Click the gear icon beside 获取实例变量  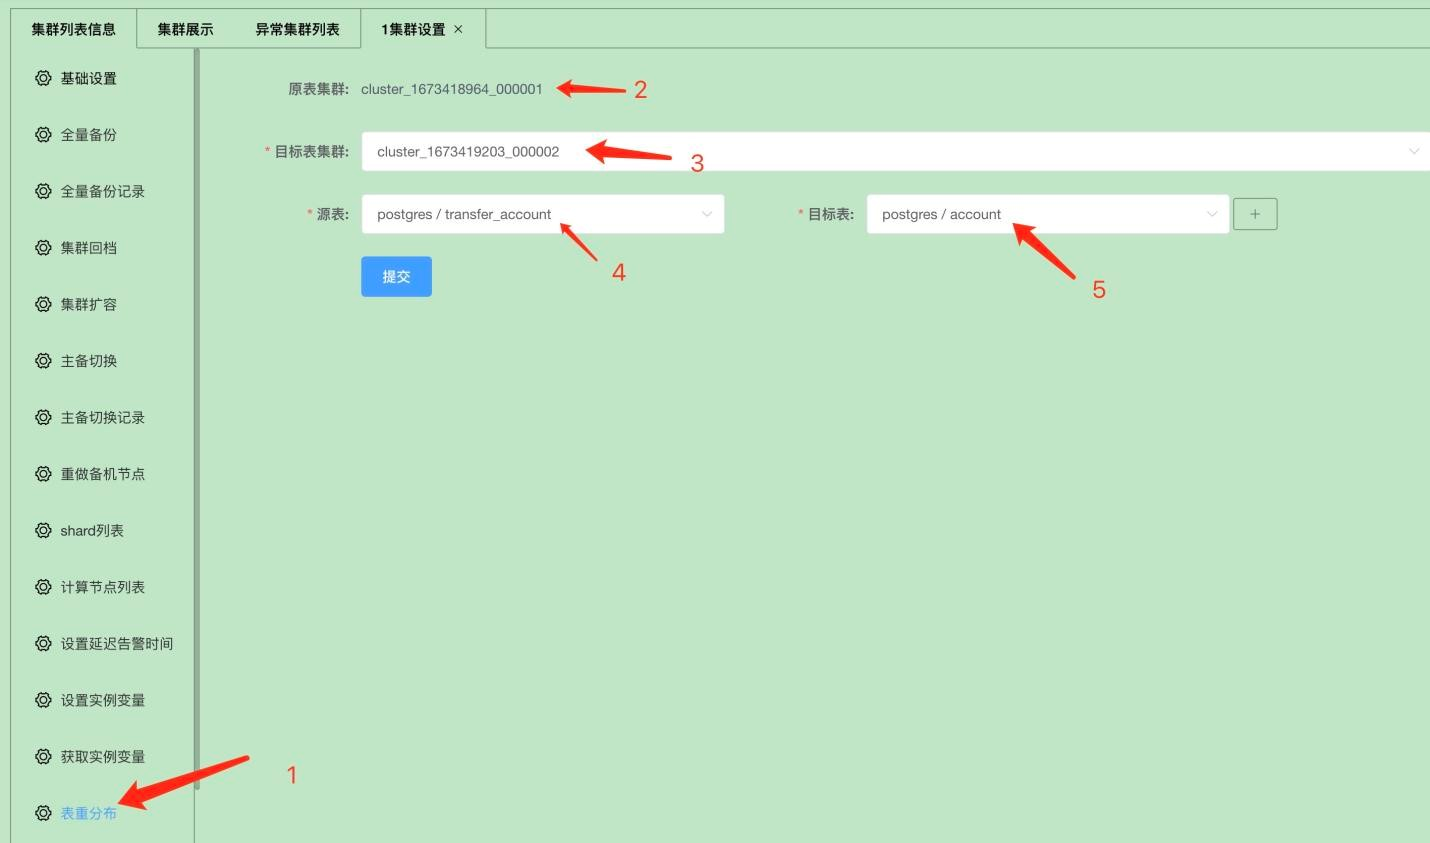pos(43,756)
